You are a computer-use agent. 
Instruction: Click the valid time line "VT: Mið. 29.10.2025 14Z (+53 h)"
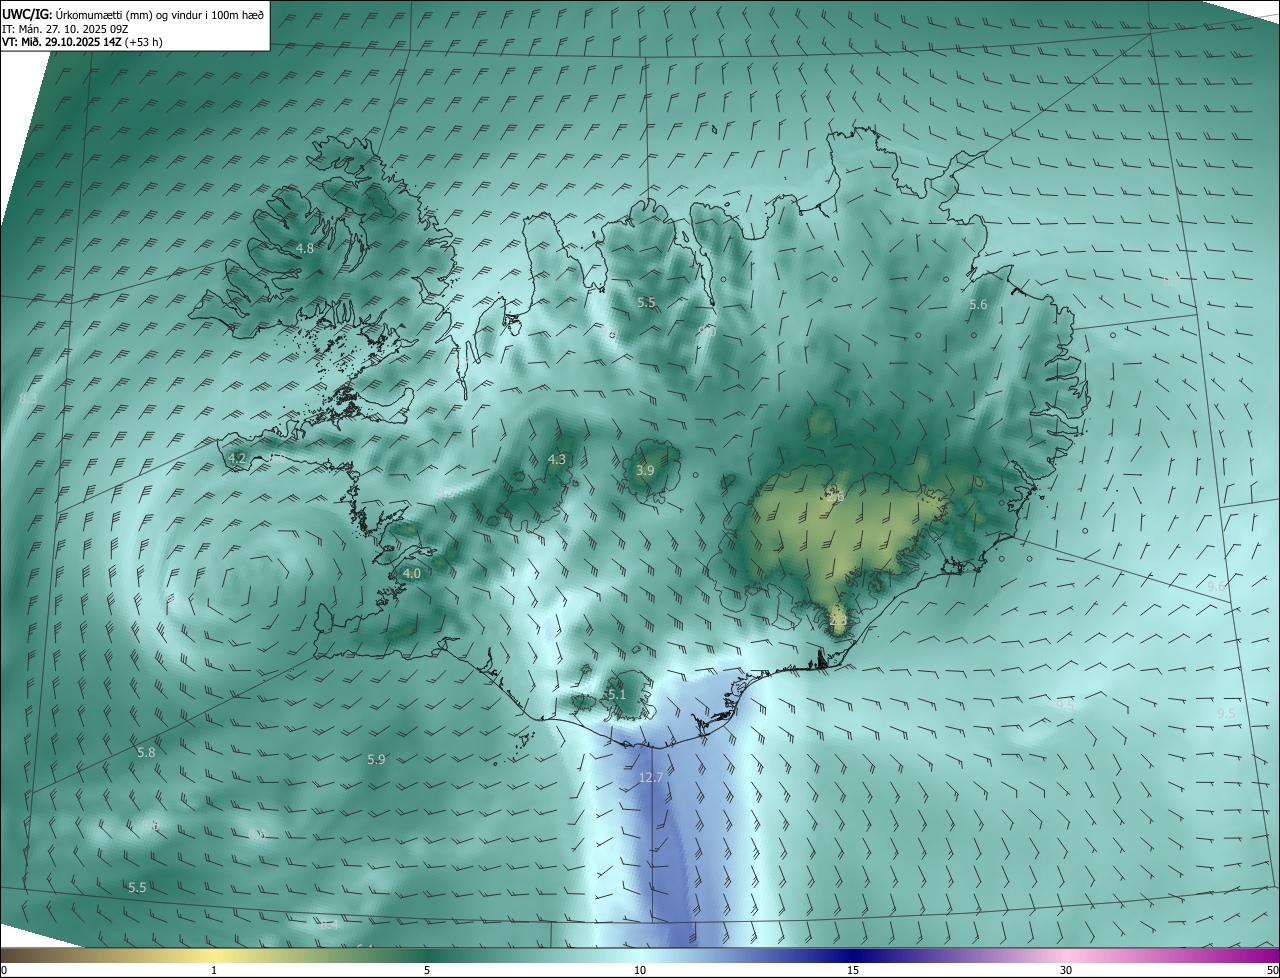click(x=83, y=42)
